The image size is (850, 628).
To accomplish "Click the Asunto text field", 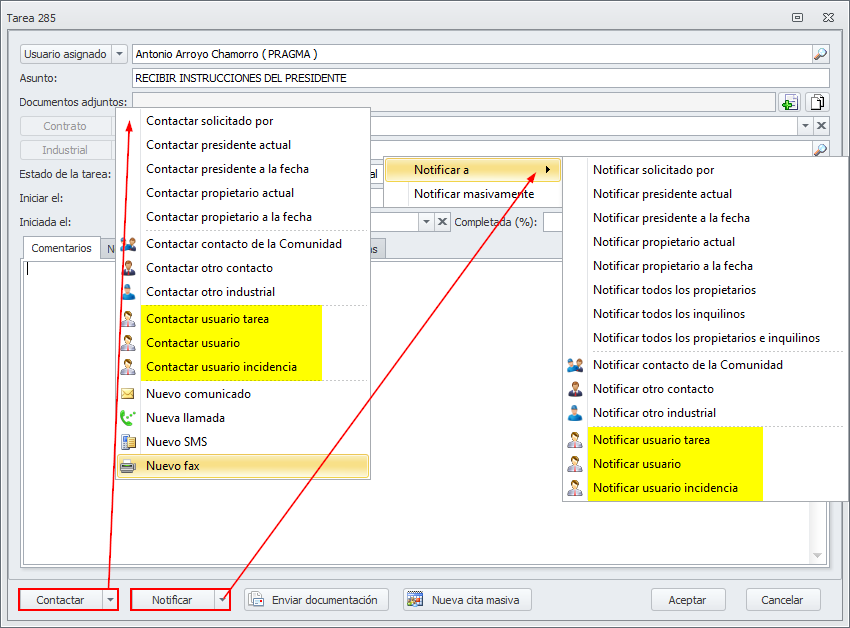I will [481, 78].
